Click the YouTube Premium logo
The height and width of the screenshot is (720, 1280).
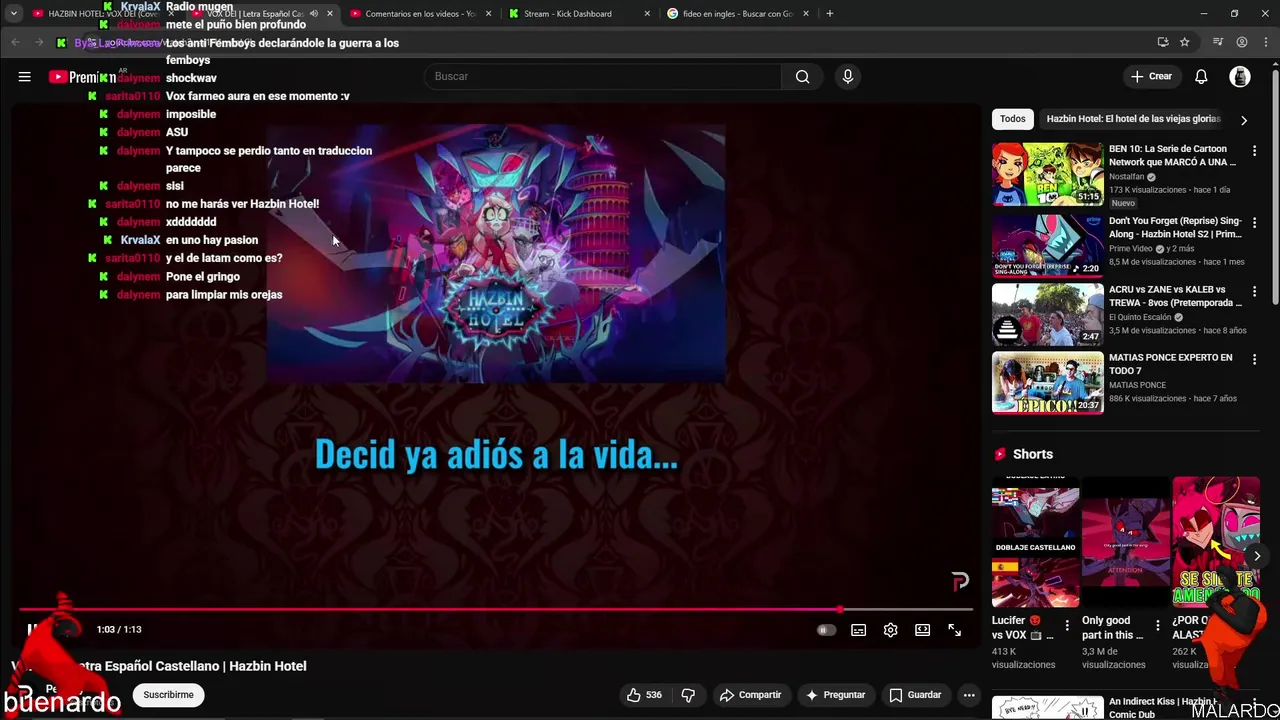[x=82, y=77]
